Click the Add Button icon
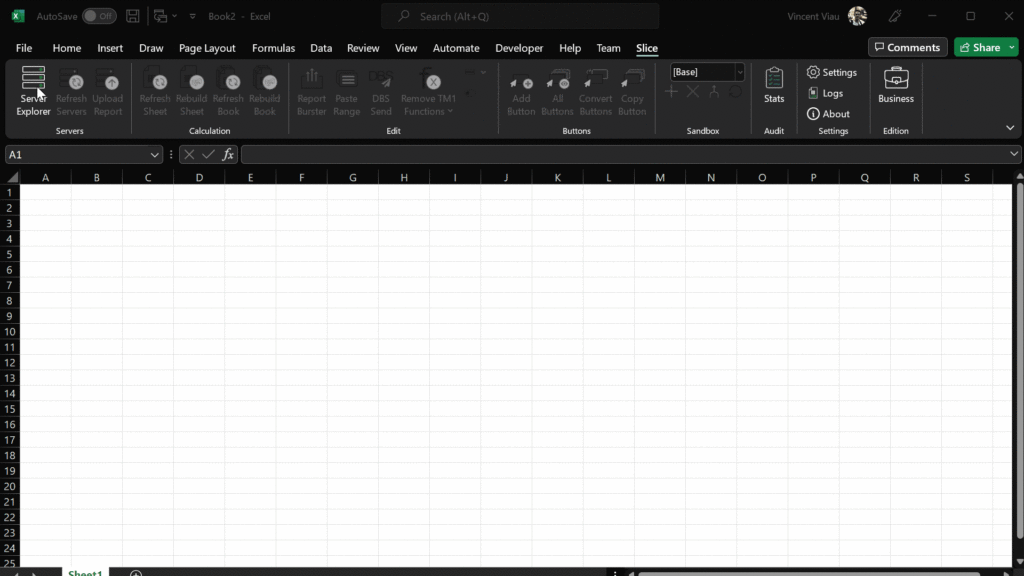The height and width of the screenshot is (576, 1024). (521, 92)
